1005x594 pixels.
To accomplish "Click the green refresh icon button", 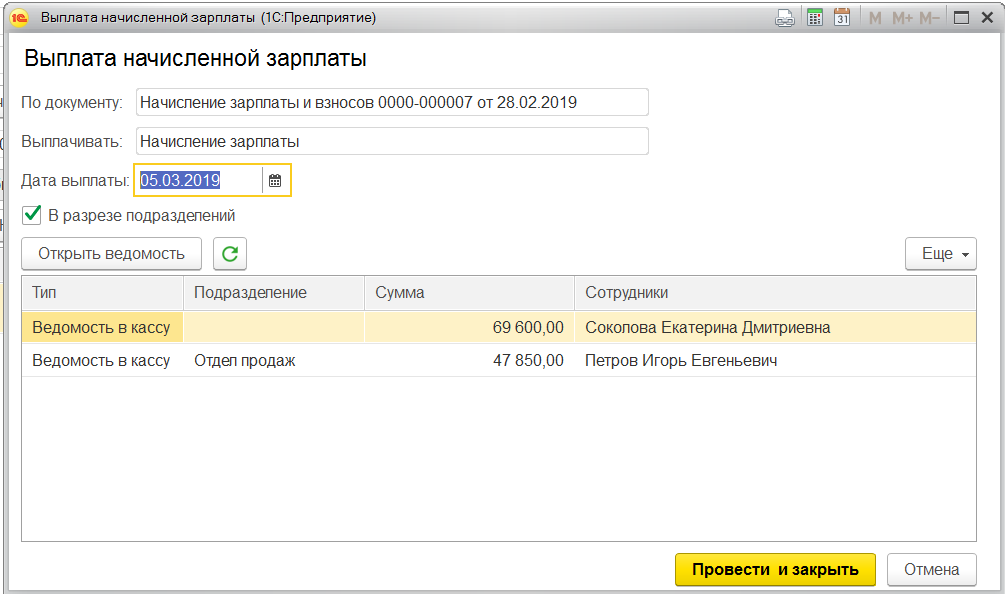I will [230, 254].
